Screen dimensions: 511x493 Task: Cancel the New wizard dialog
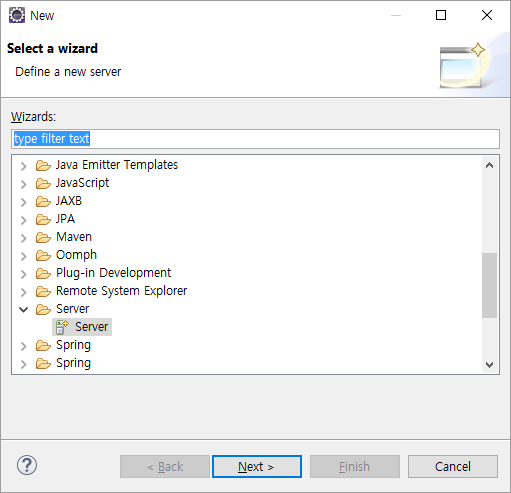[x=453, y=466]
